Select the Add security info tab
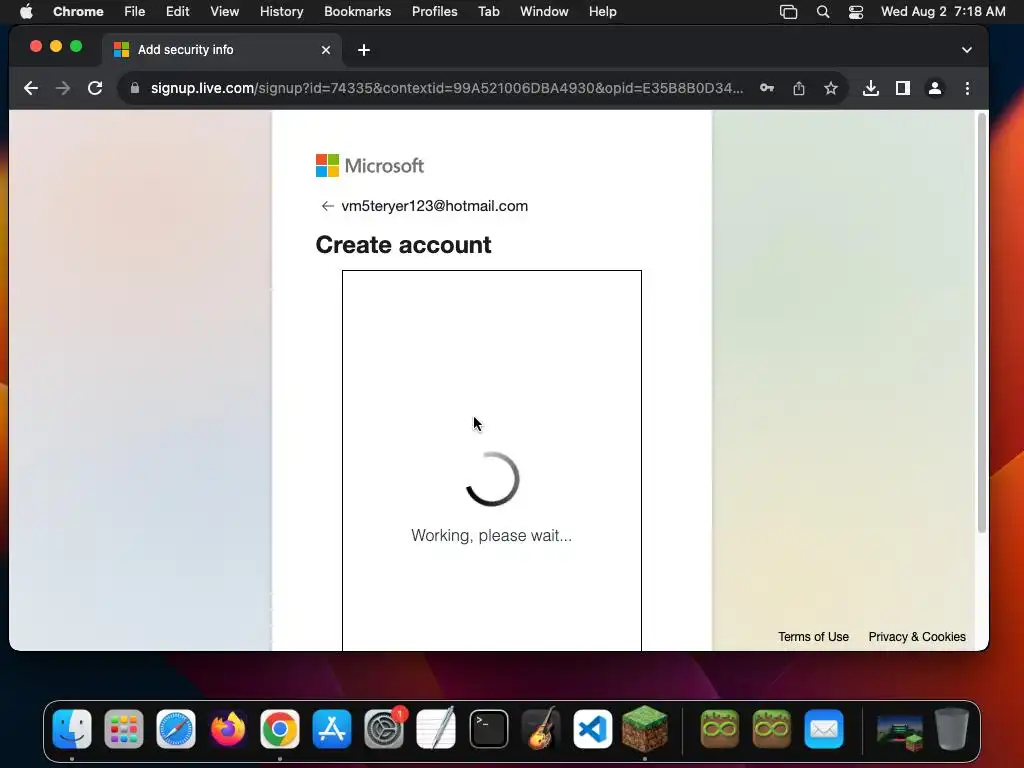 click(x=222, y=50)
